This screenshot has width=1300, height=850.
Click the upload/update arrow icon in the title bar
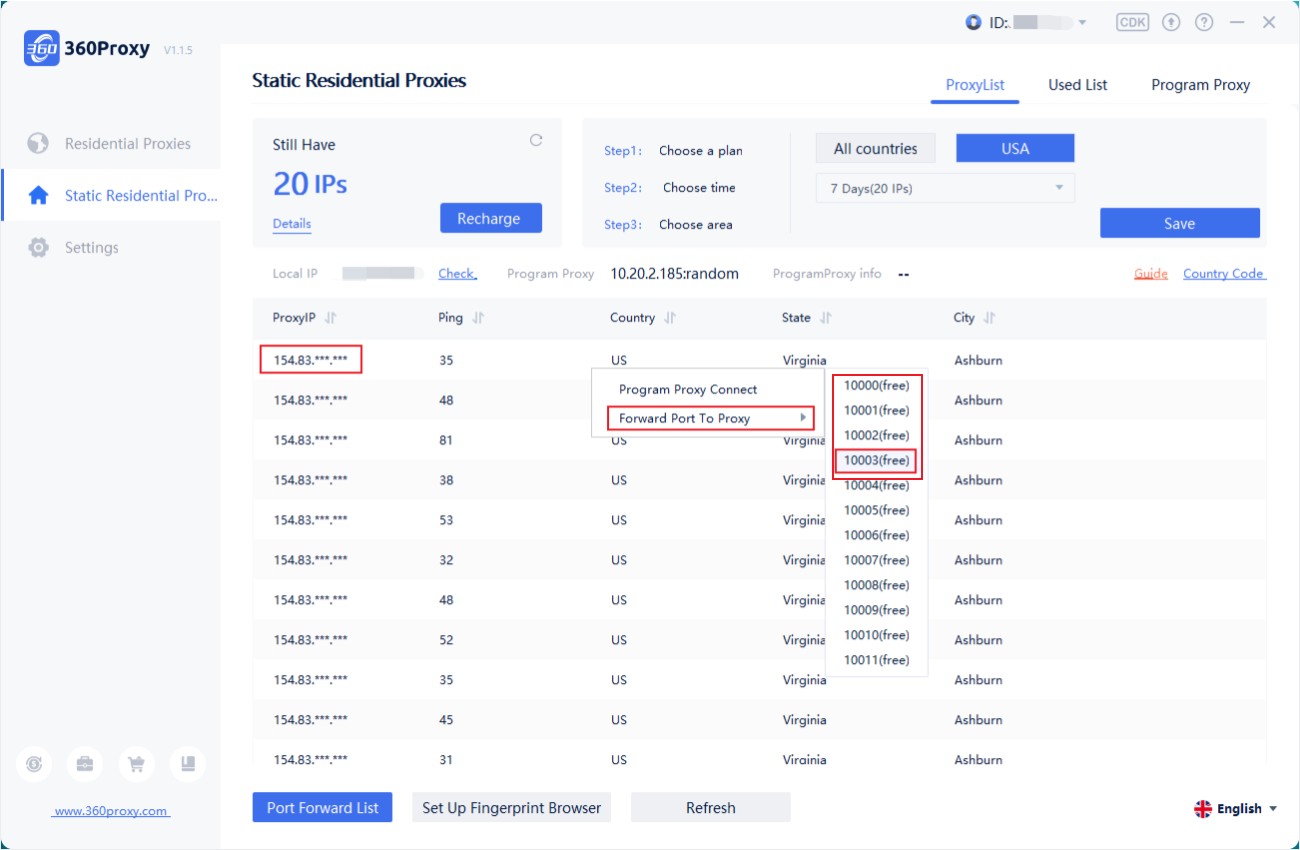click(x=1171, y=22)
